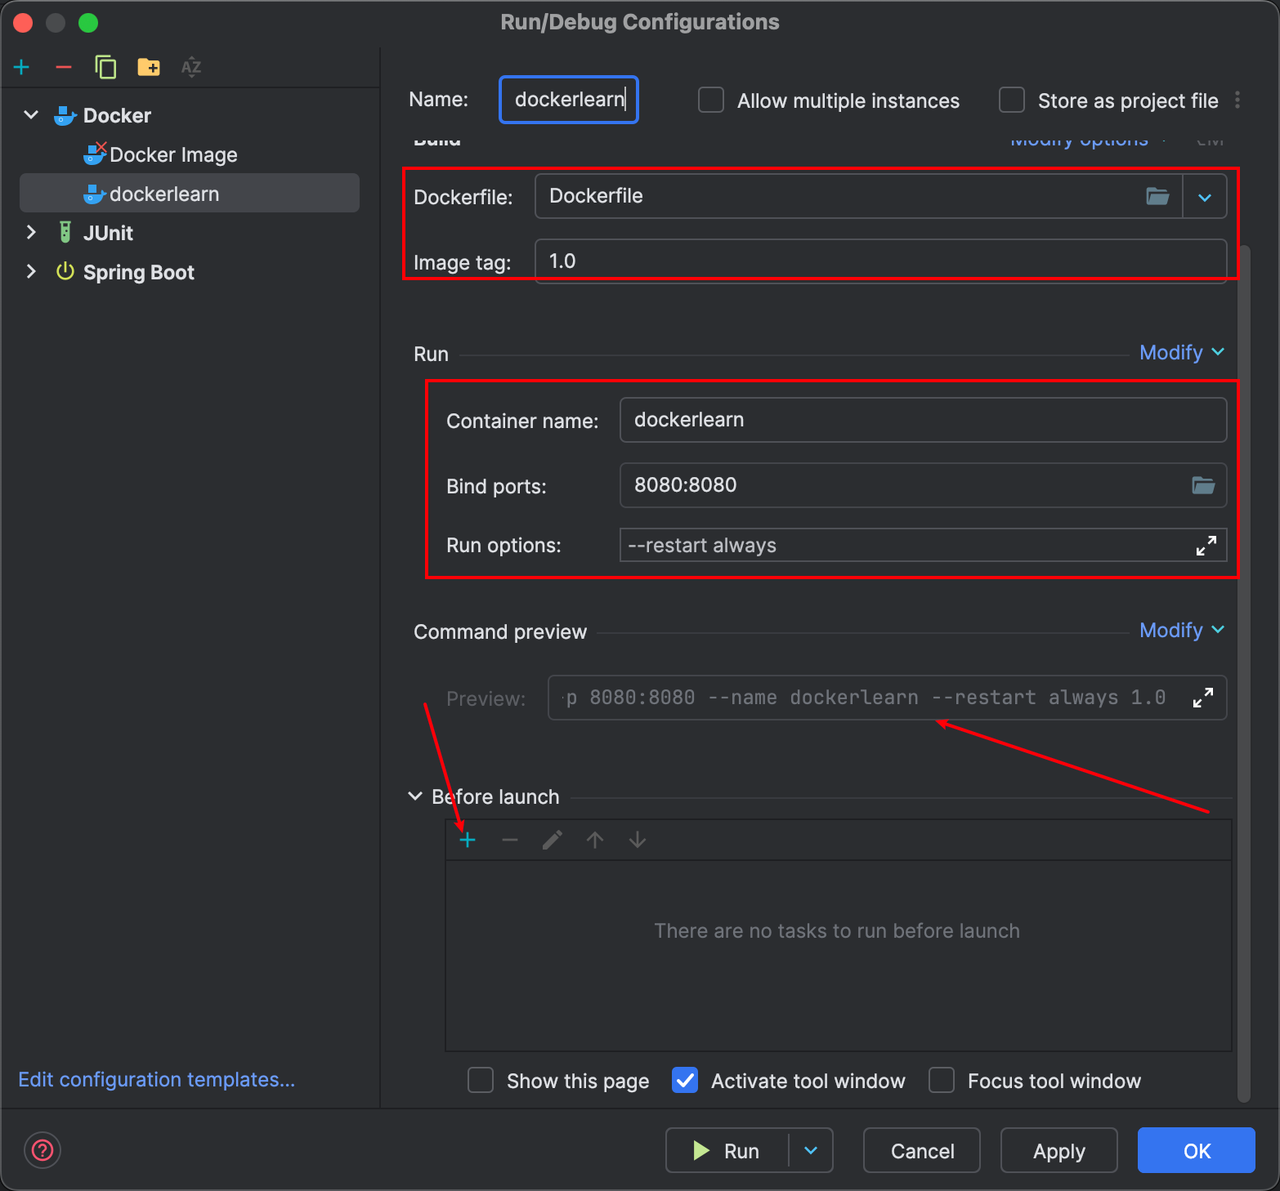Sort configurations alphabetically
The image size is (1280, 1191).
pos(191,67)
